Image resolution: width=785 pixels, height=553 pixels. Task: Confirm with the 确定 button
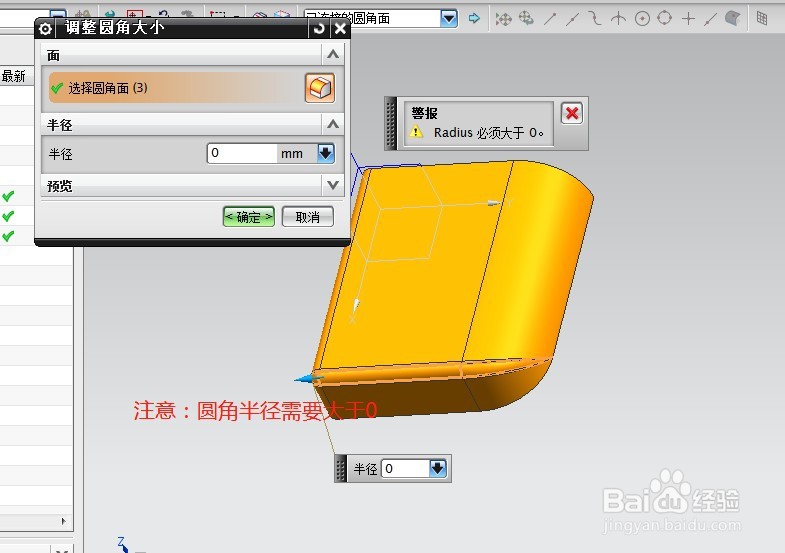click(x=249, y=217)
